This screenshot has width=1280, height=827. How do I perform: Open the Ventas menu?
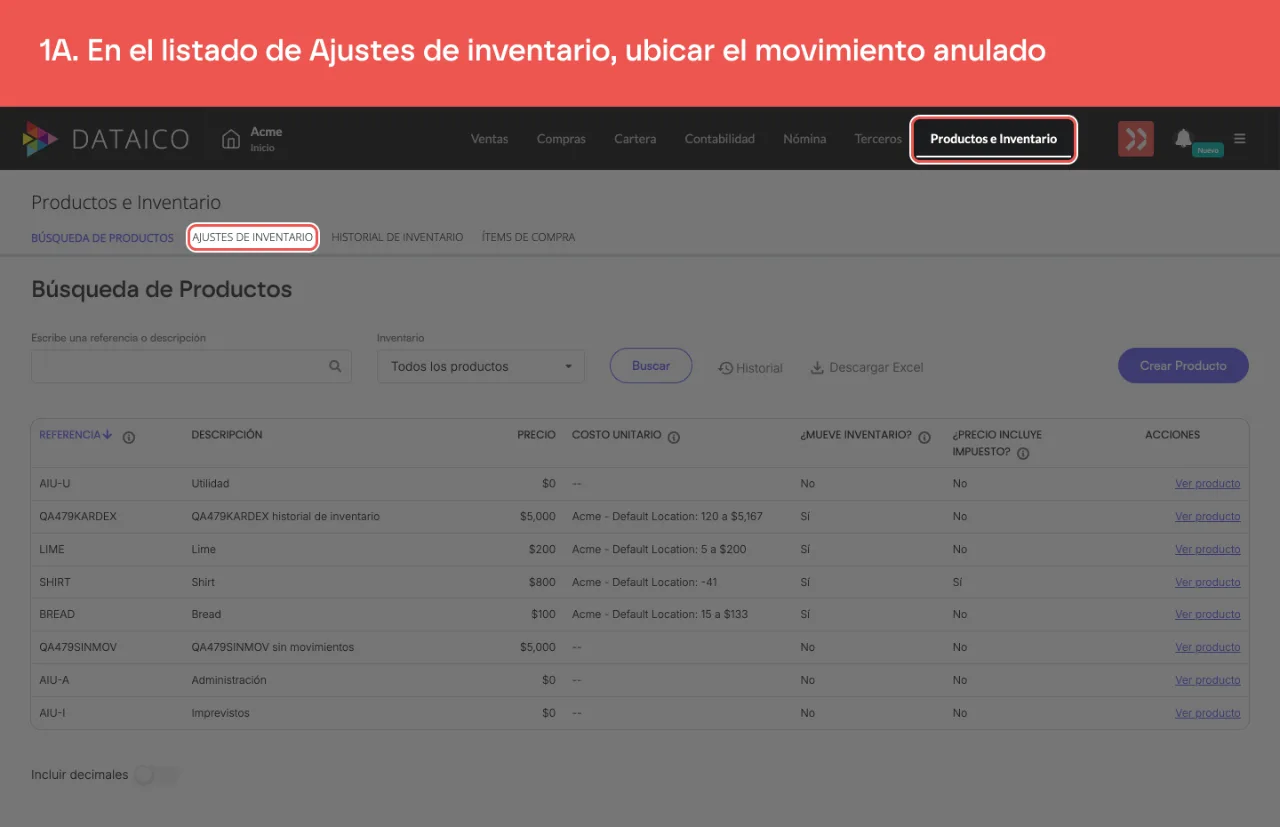(490, 139)
